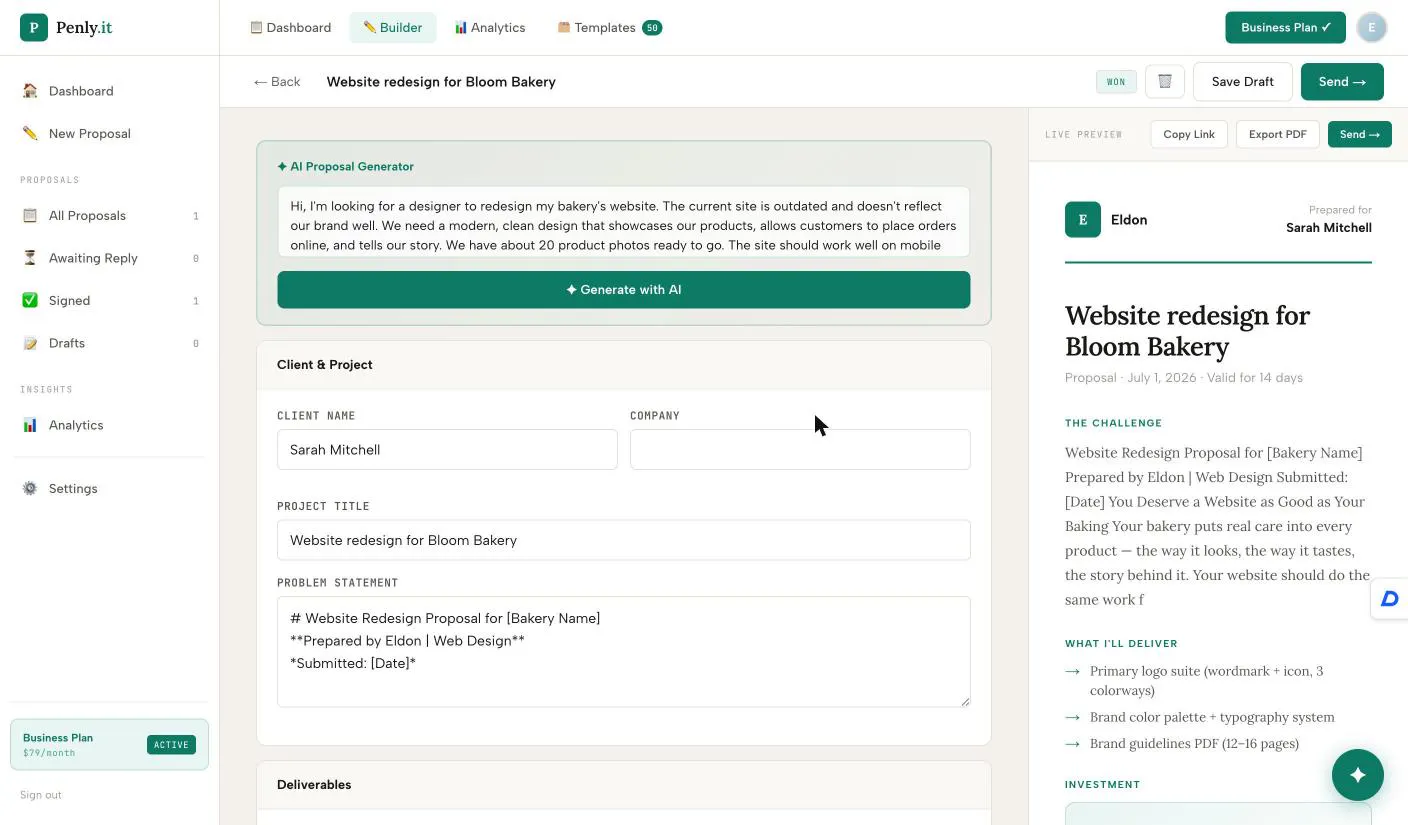
Task: Switch to the Builder tab
Action: 393,27
